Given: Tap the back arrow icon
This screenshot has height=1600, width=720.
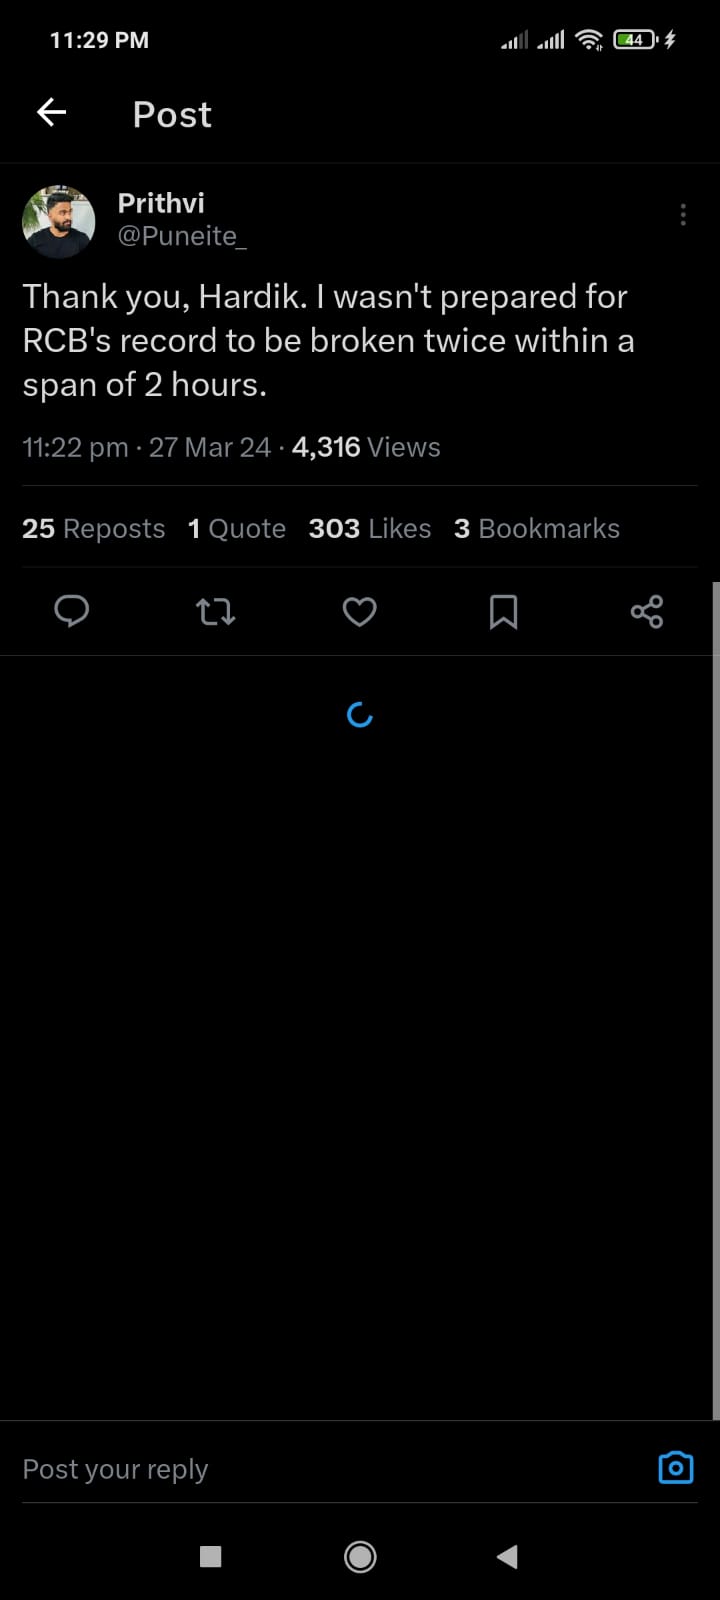Looking at the screenshot, I should 52,113.
